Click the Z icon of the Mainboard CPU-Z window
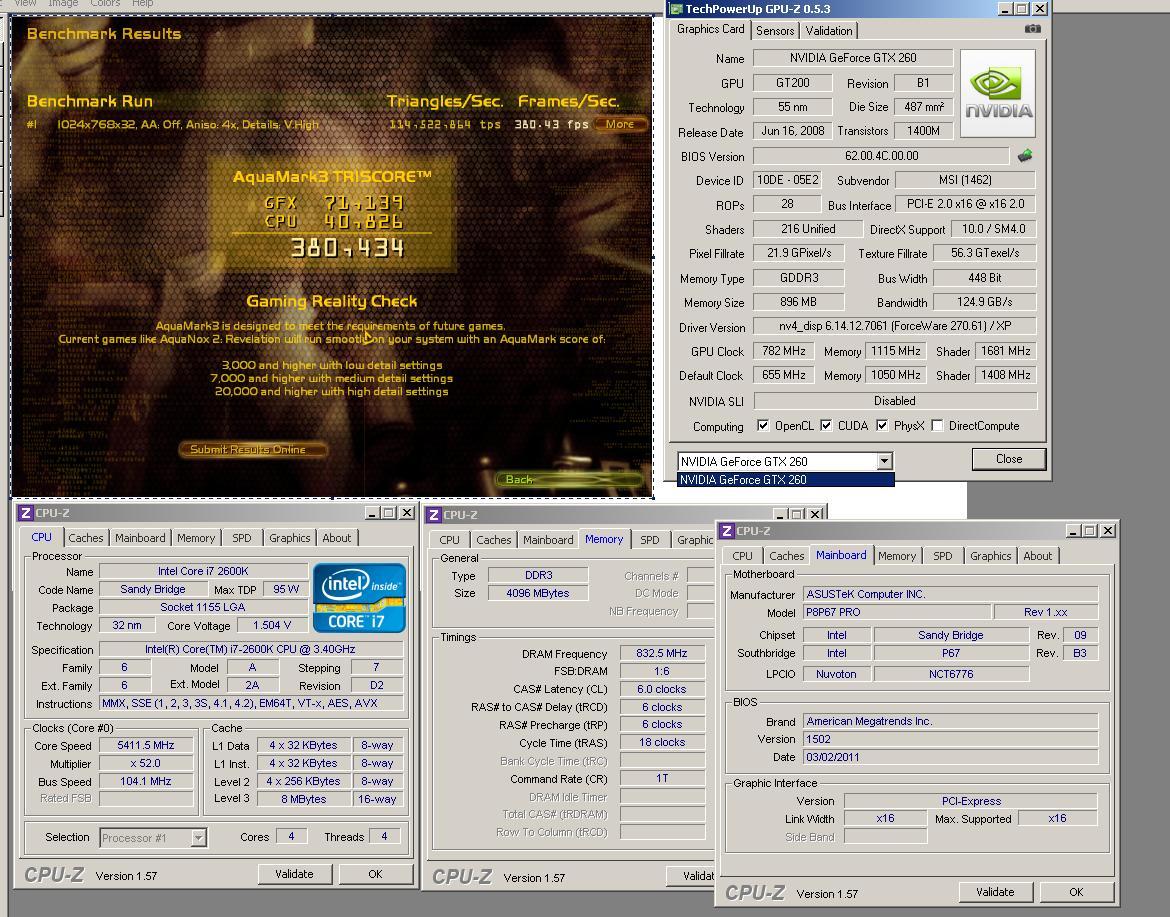Screen dimensions: 1170x917 coord(727,531)
